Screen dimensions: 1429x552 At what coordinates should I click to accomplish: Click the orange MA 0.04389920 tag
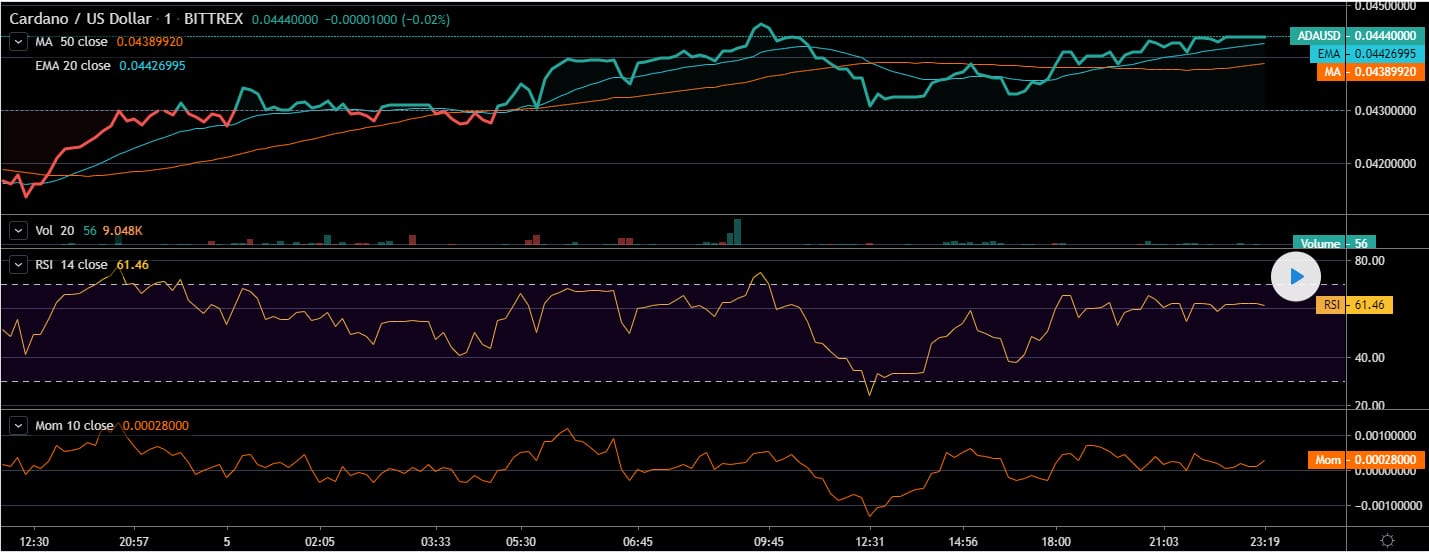tap(1370, 72)
